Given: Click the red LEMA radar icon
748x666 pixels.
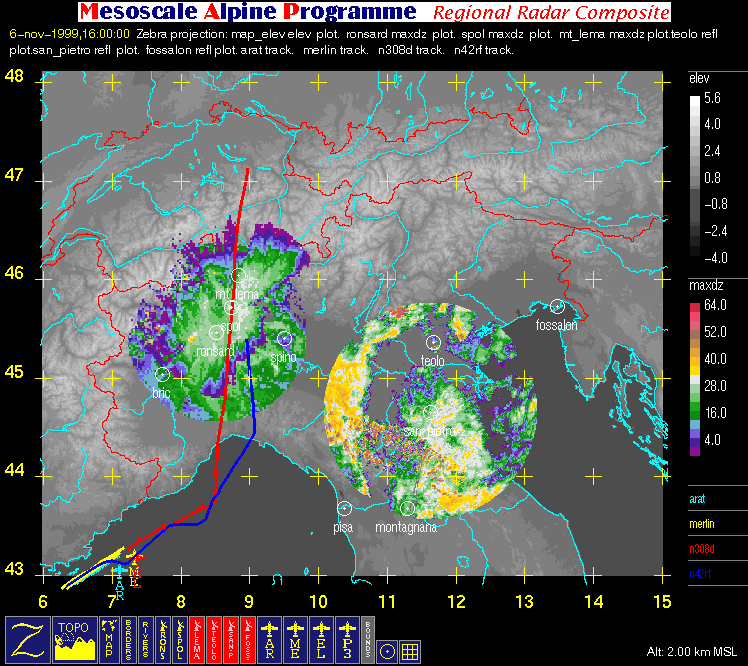Looking at the screenshot, I should 197,640.
